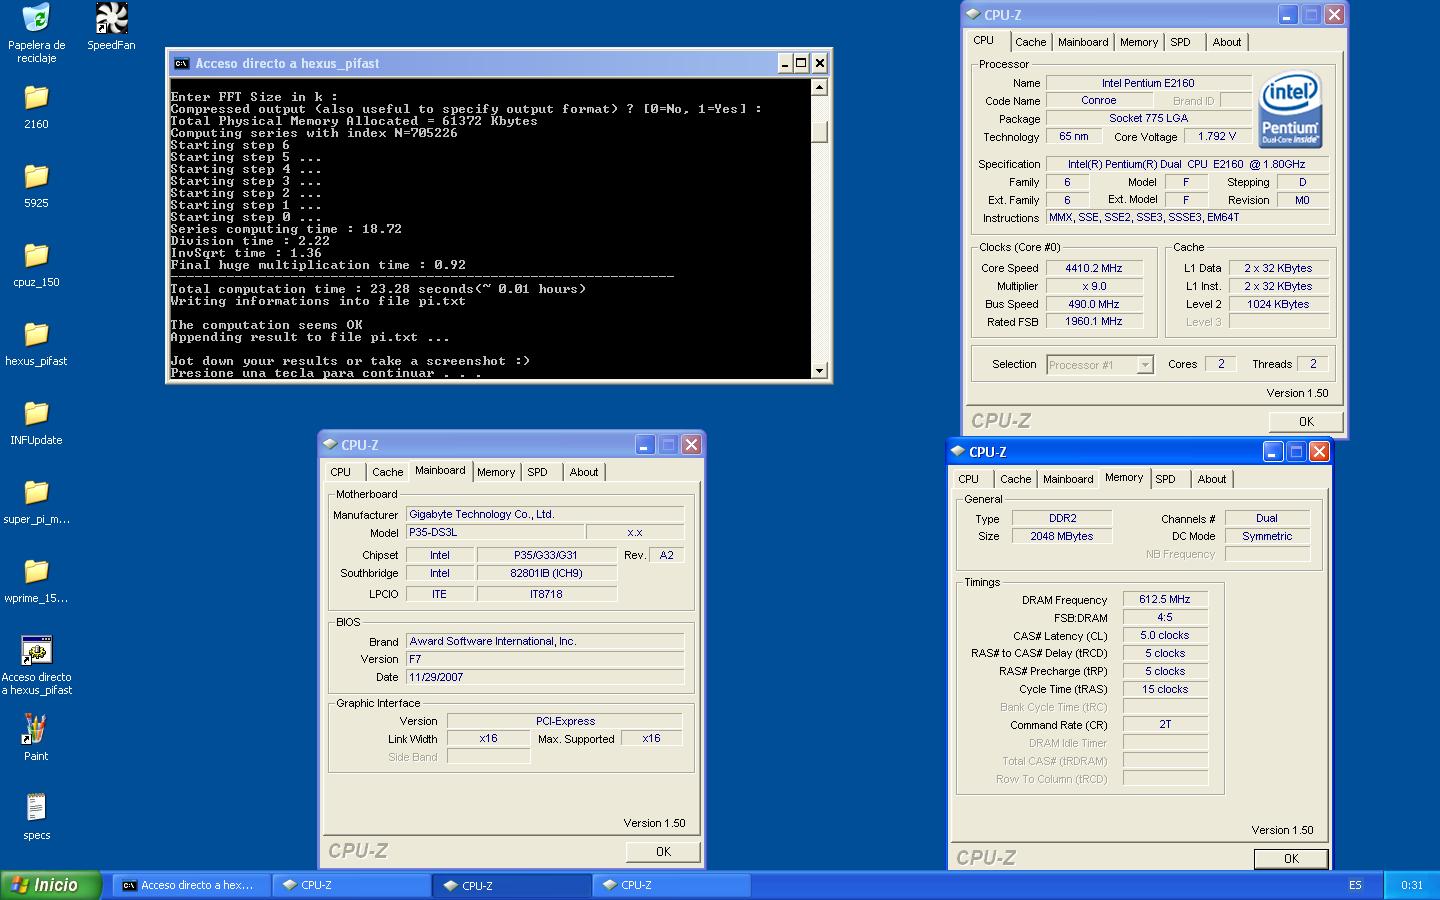Switch to Cache tab in Memory window

click(x=1015, y=479)
